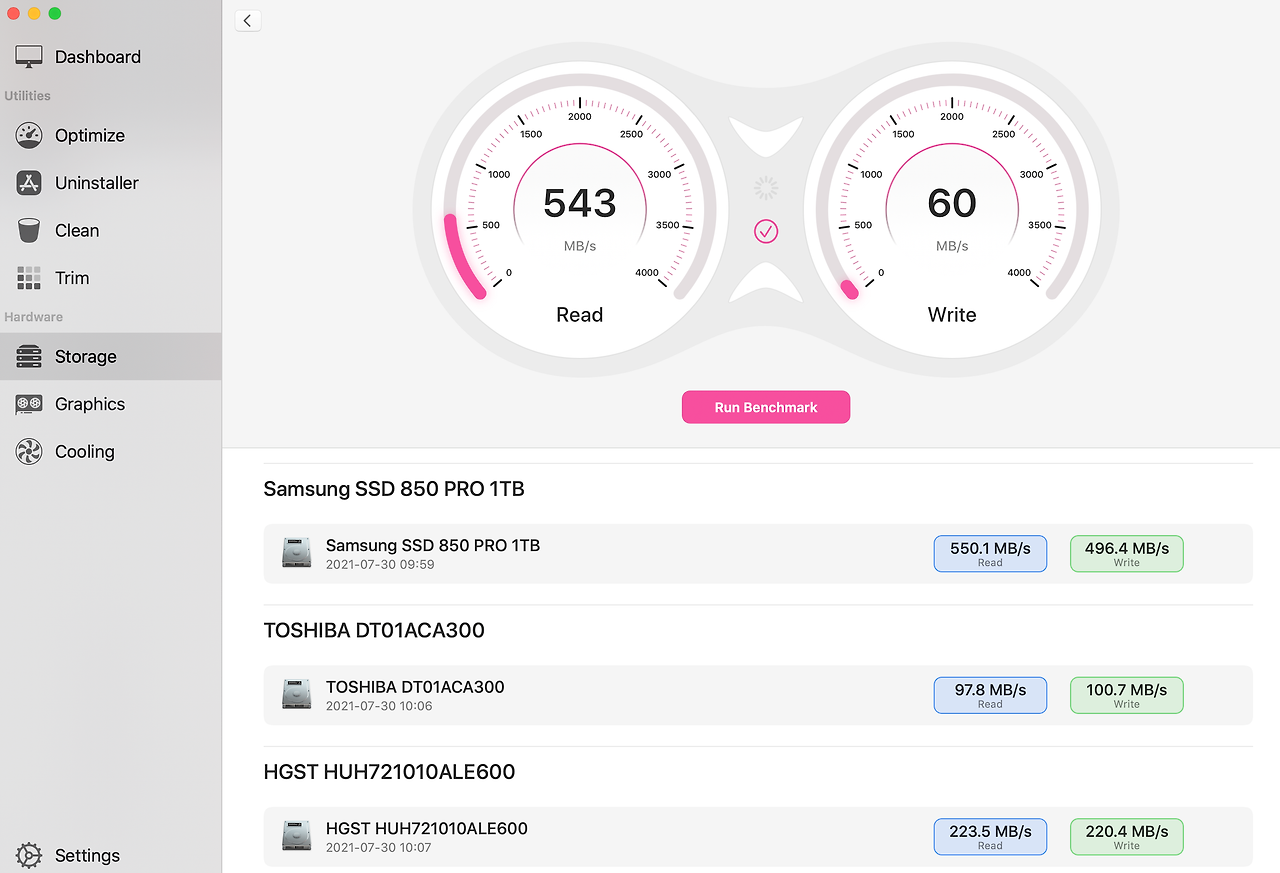Click the Clean trash bin icon
The width and height of the screenshot is (1280, 873).
pyautogui.click(x=29, y=230)
